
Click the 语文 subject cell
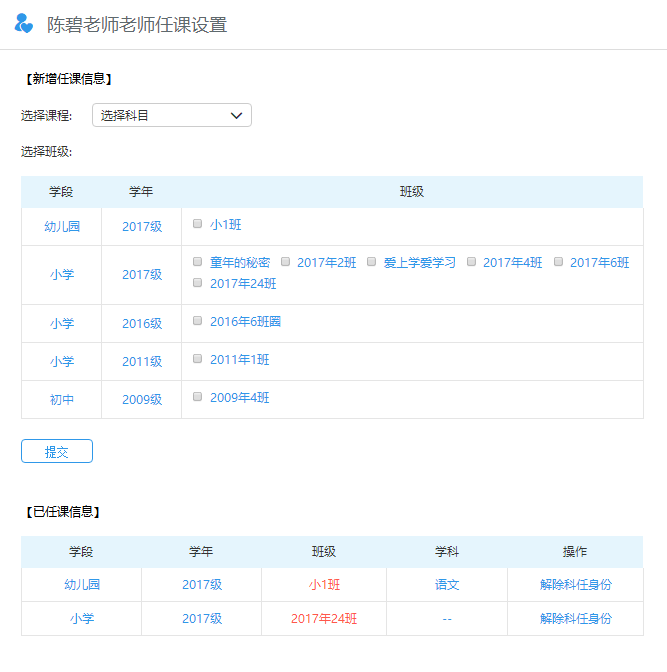tap(447, 585)
